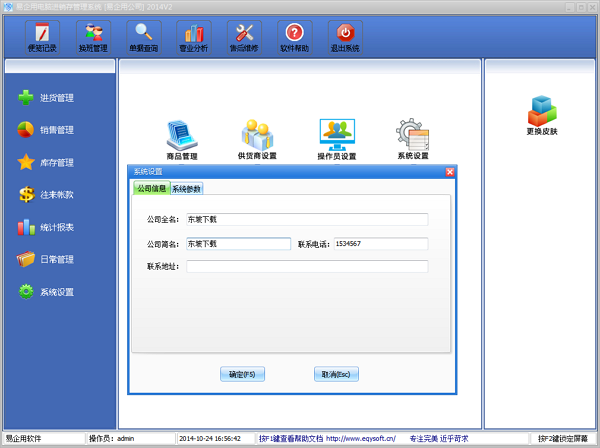Screen dimensions: 600x448
Task: Maximize the main application window
Action: point(581,7)
